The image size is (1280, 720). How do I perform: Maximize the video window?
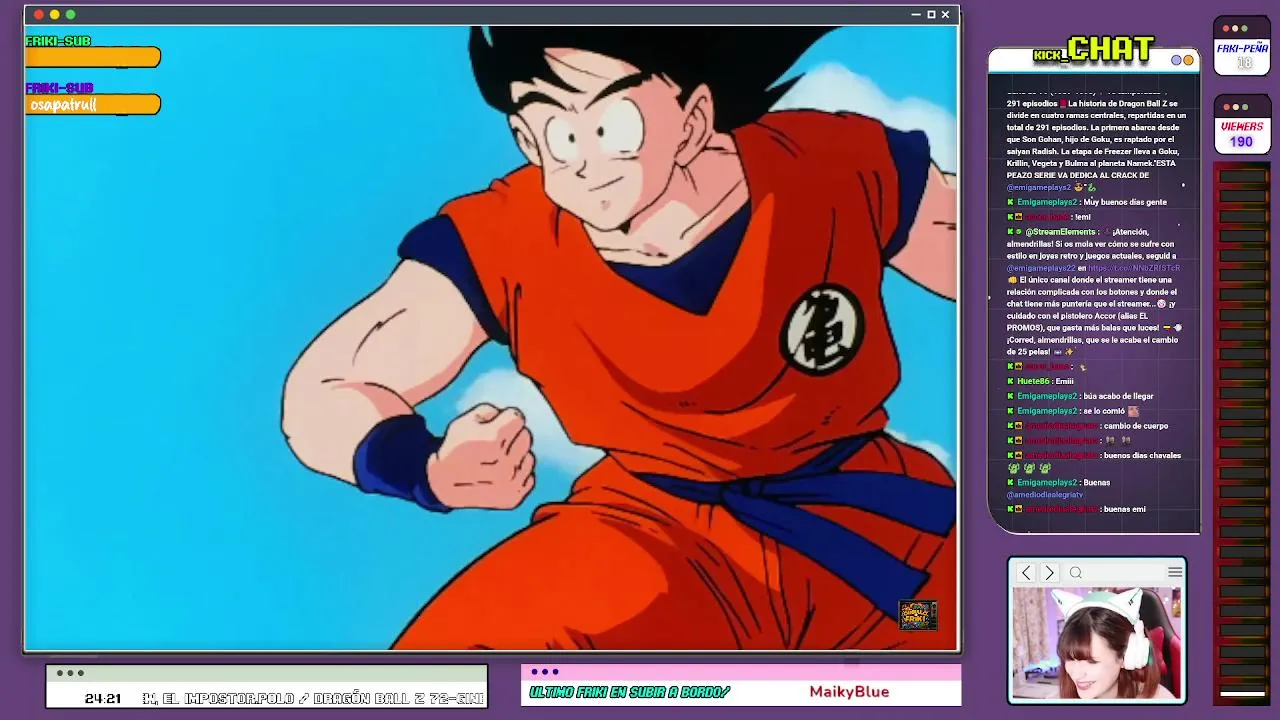[x=931, y=15]
